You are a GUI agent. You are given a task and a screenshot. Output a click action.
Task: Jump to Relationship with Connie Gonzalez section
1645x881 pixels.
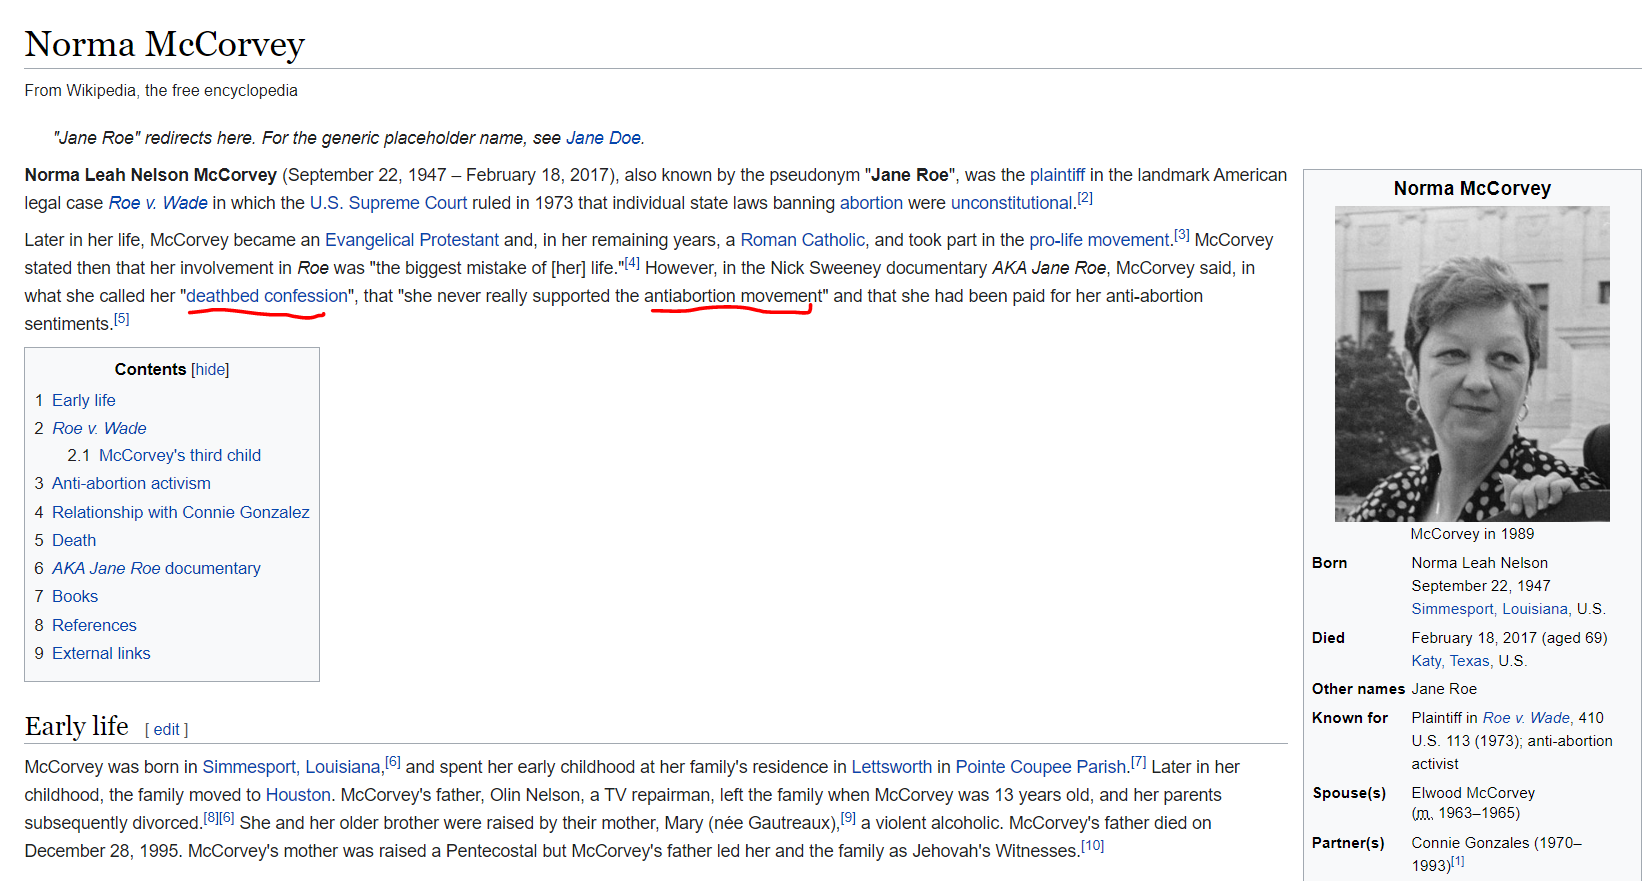pos(181,512)
